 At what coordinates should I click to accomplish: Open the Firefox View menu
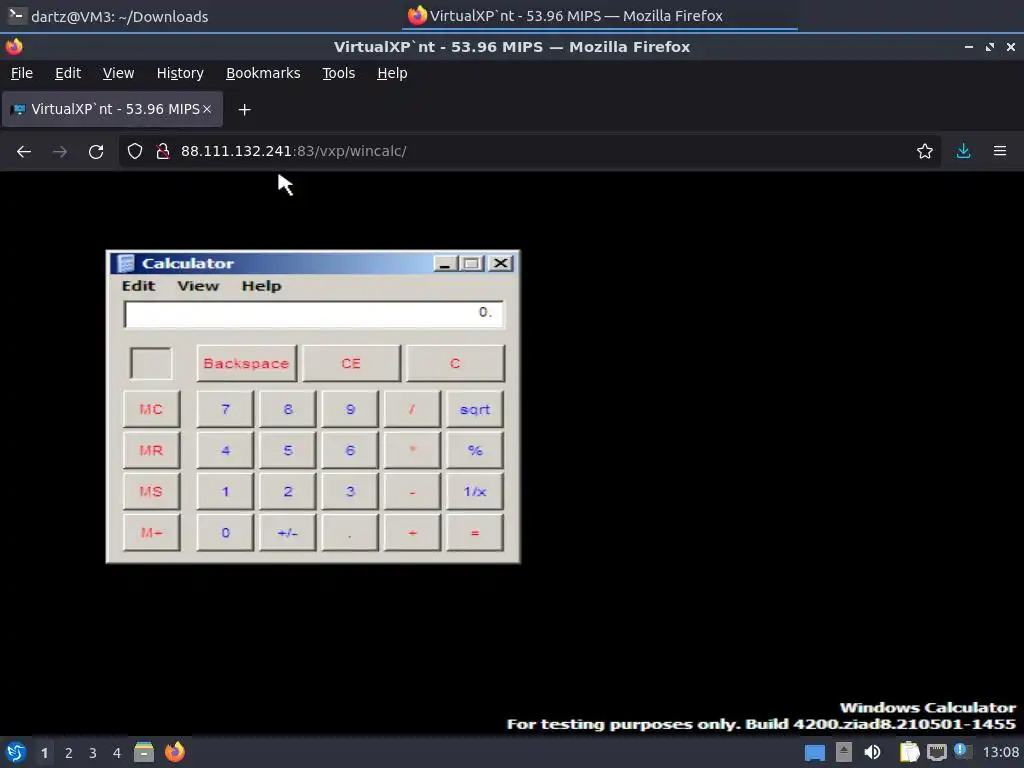(x=118, y=73)
